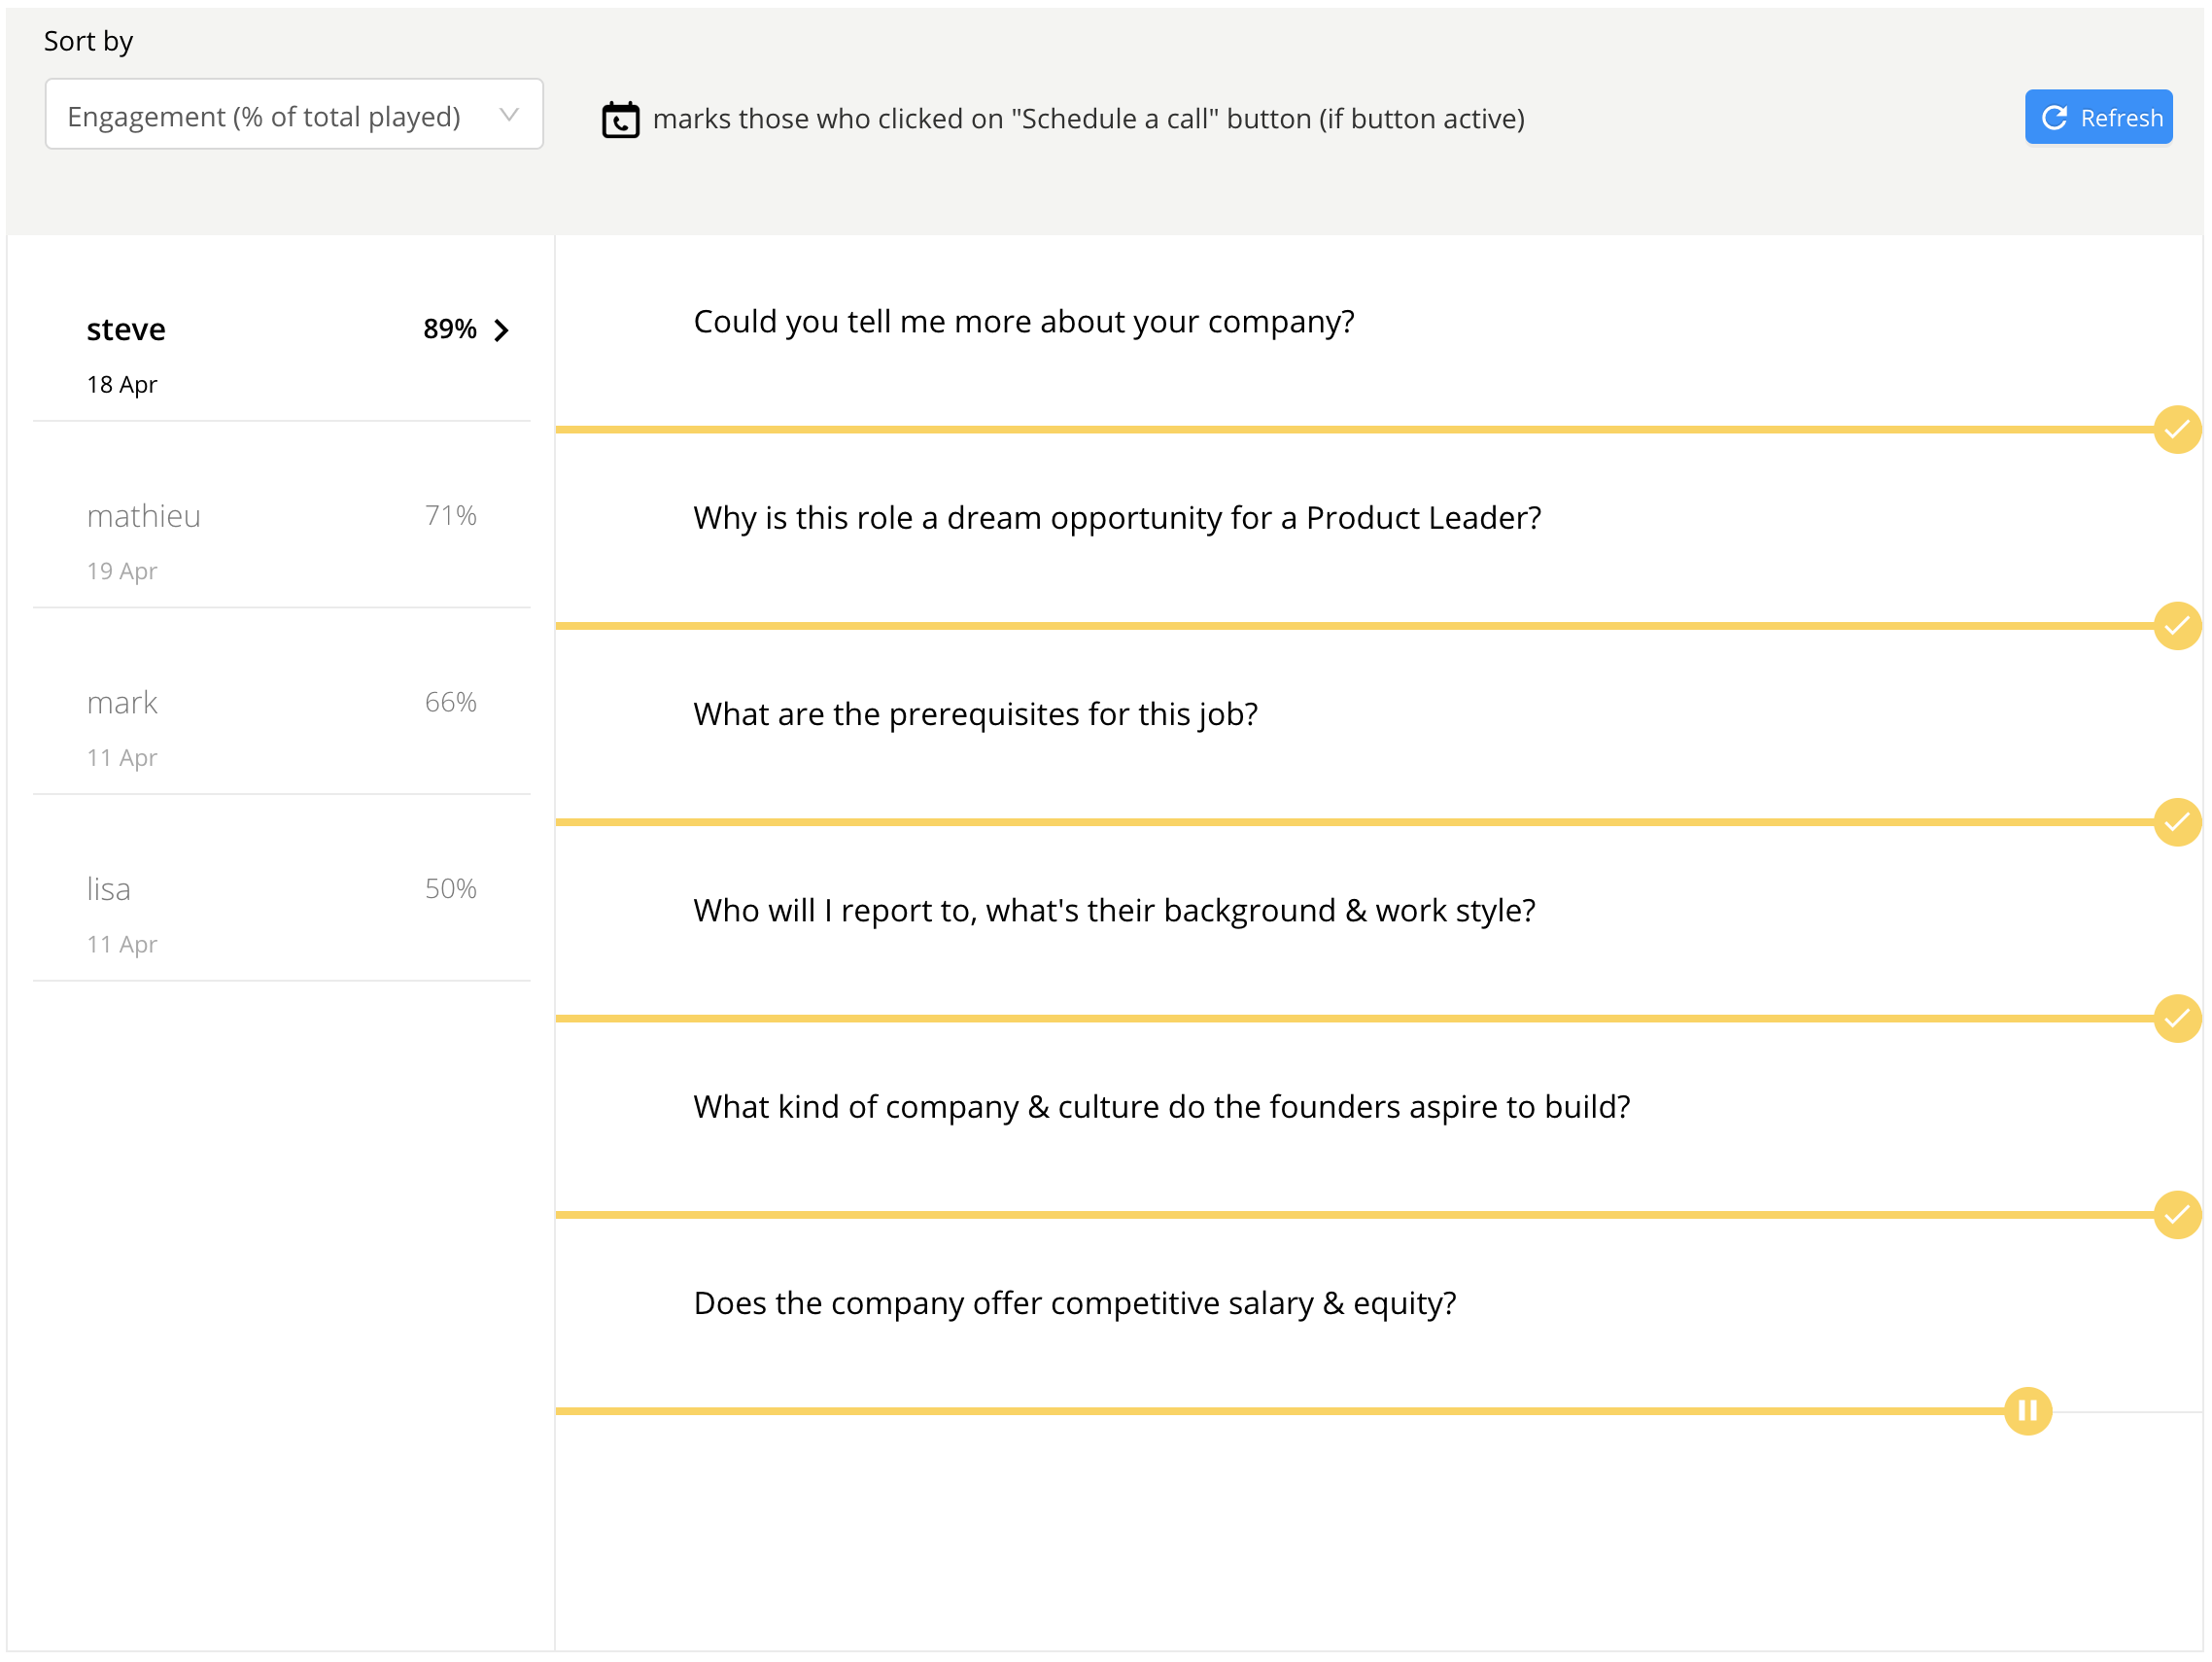Click refresh arrow icon in blue button
The width and height of the screenshot is (2212, 1662).
pos(2054,118)
